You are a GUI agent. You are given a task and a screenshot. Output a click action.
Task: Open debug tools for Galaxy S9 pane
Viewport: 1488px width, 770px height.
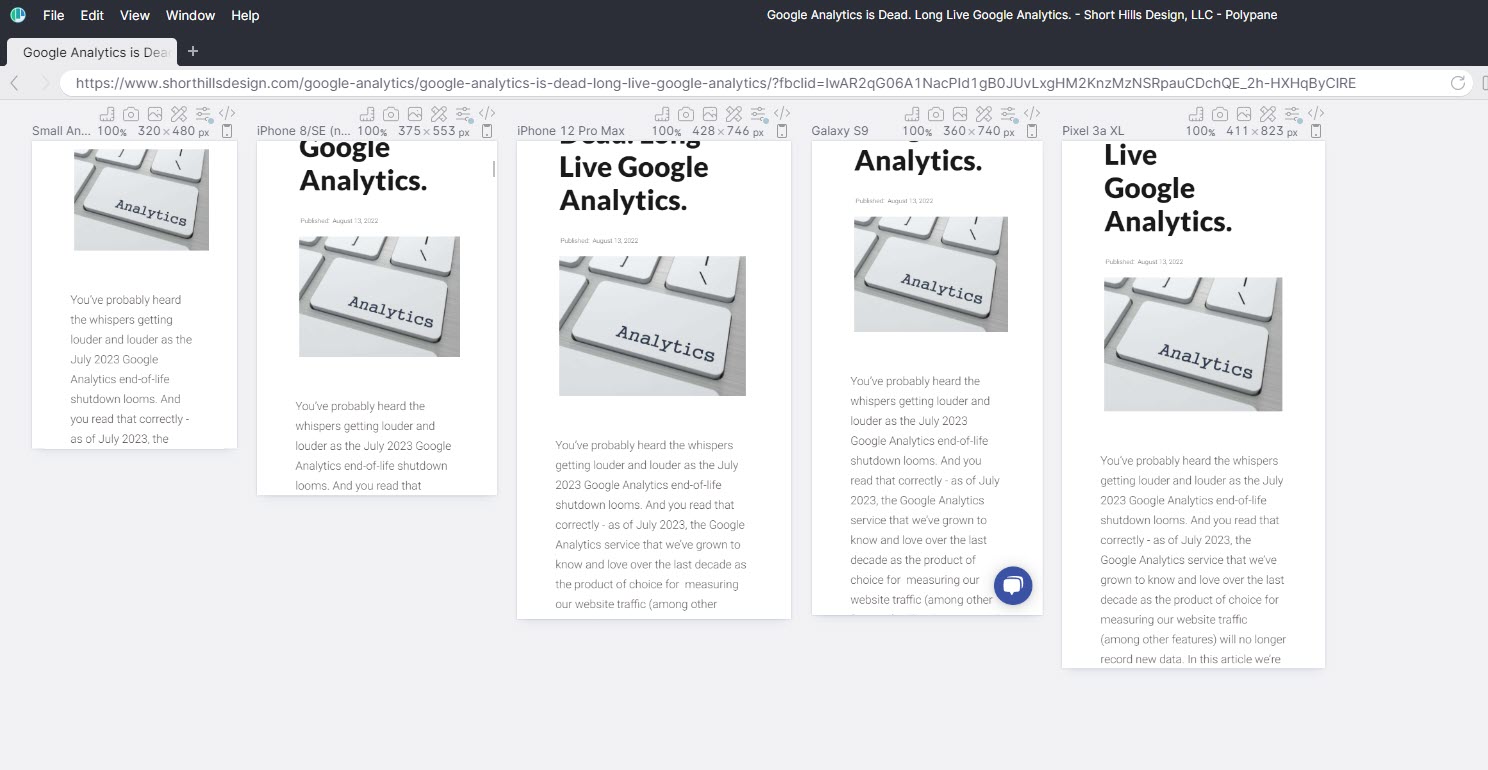pos(984,114)
